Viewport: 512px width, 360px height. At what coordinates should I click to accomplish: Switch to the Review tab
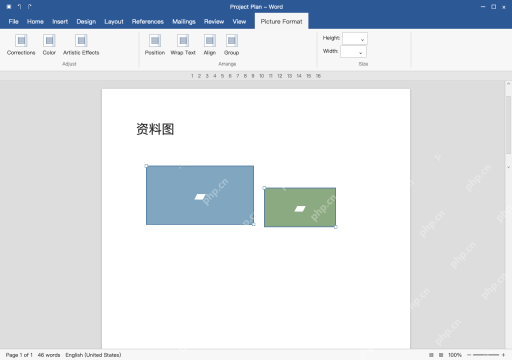(x=214, y=22)
